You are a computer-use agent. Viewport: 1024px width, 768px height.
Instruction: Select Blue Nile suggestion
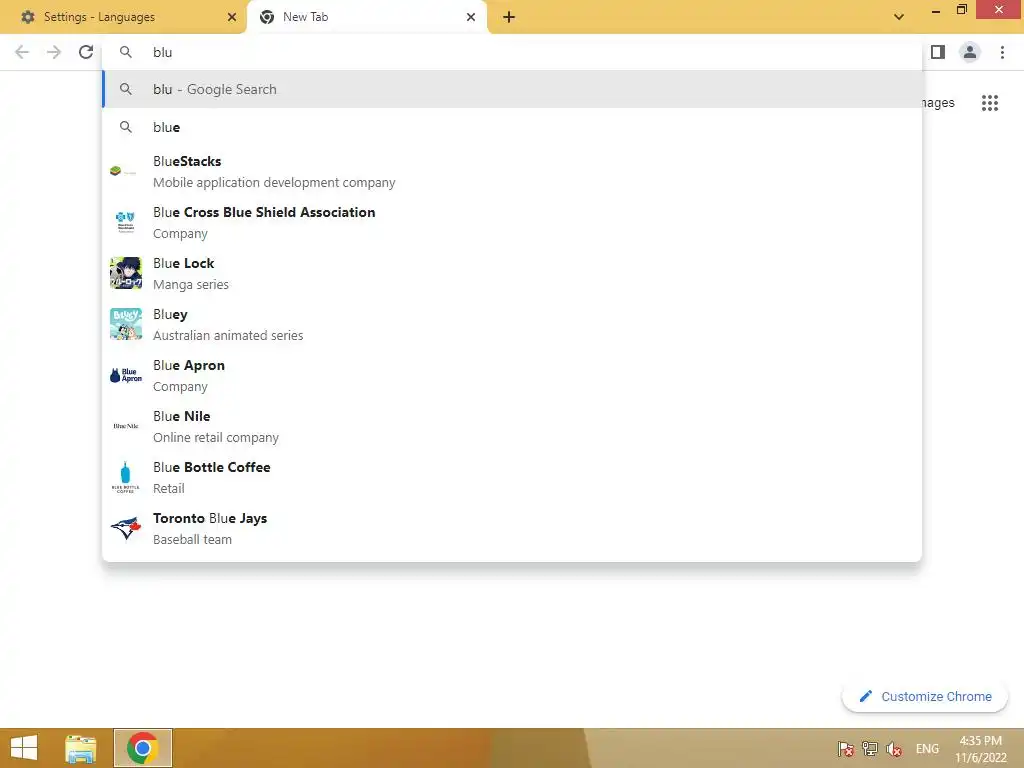point(513,426)
